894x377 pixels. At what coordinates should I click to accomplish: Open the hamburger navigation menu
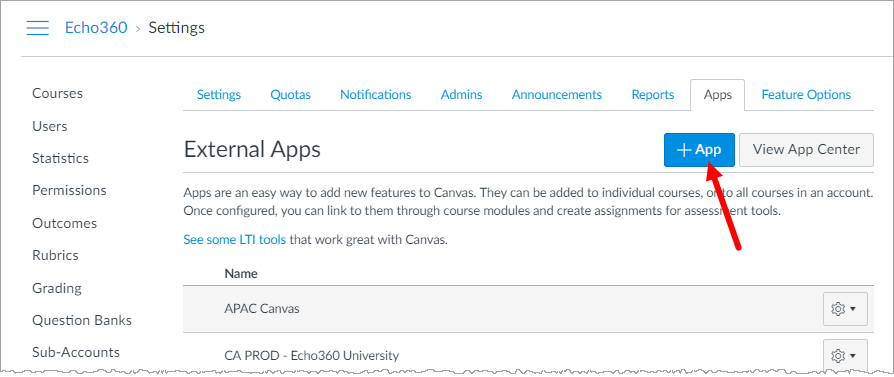tap(38, 27)
